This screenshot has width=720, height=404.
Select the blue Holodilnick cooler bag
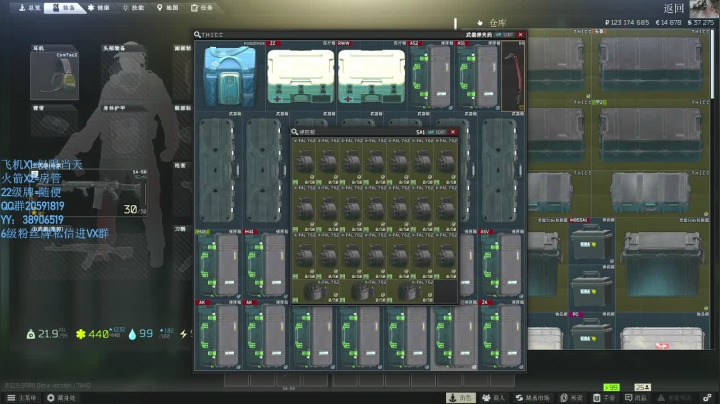230,75
